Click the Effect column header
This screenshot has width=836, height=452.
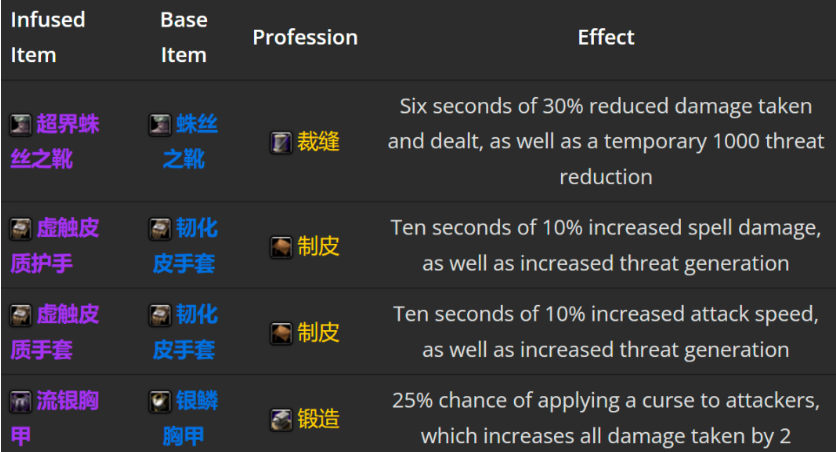[x=606, y=37]
